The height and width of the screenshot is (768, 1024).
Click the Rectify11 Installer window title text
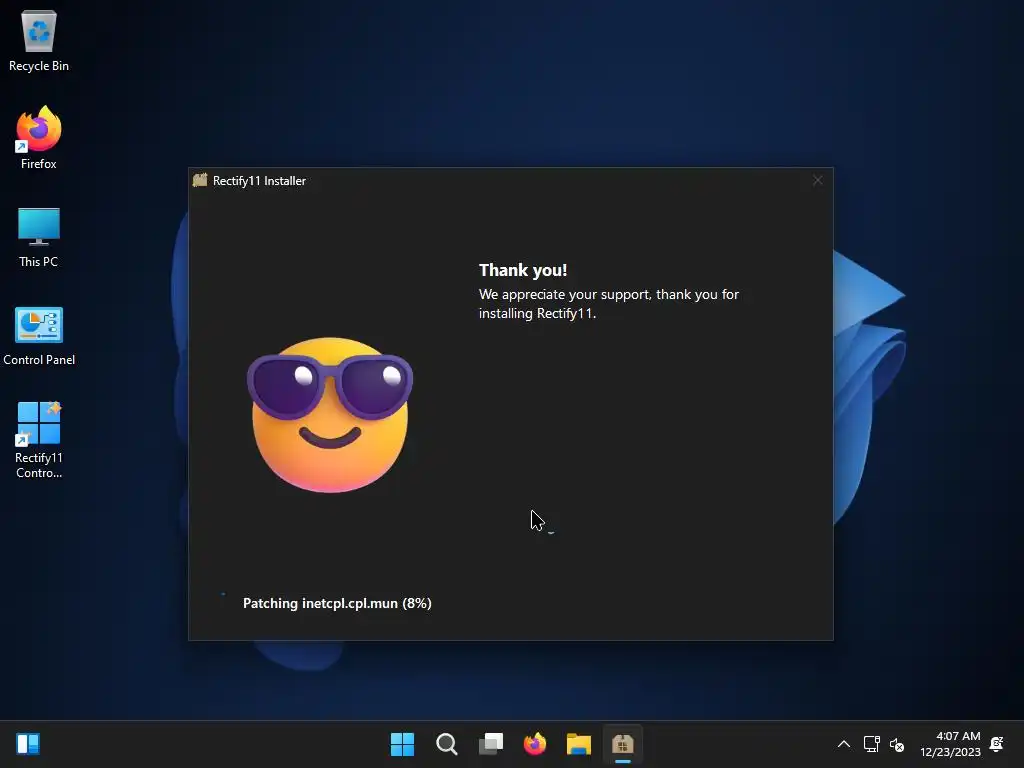(x=259, y=181)
